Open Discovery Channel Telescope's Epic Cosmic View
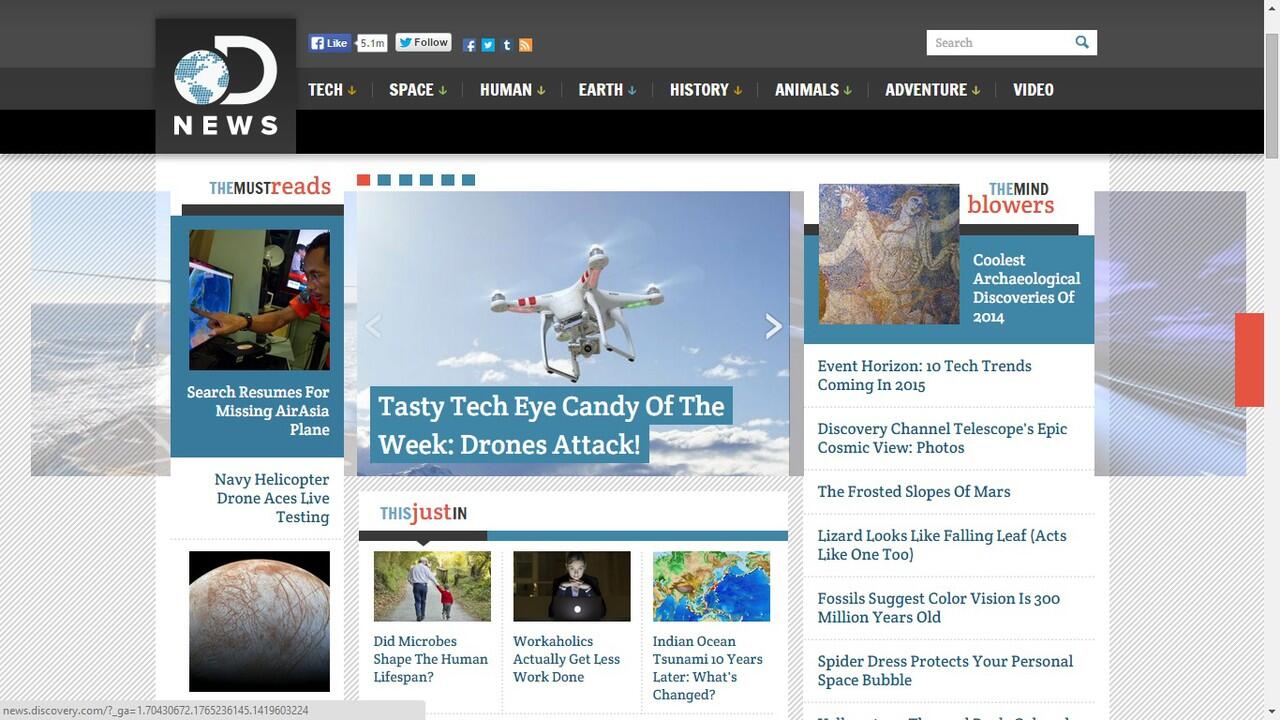This screenshot has height=720, width=1280. pos(942,438)
